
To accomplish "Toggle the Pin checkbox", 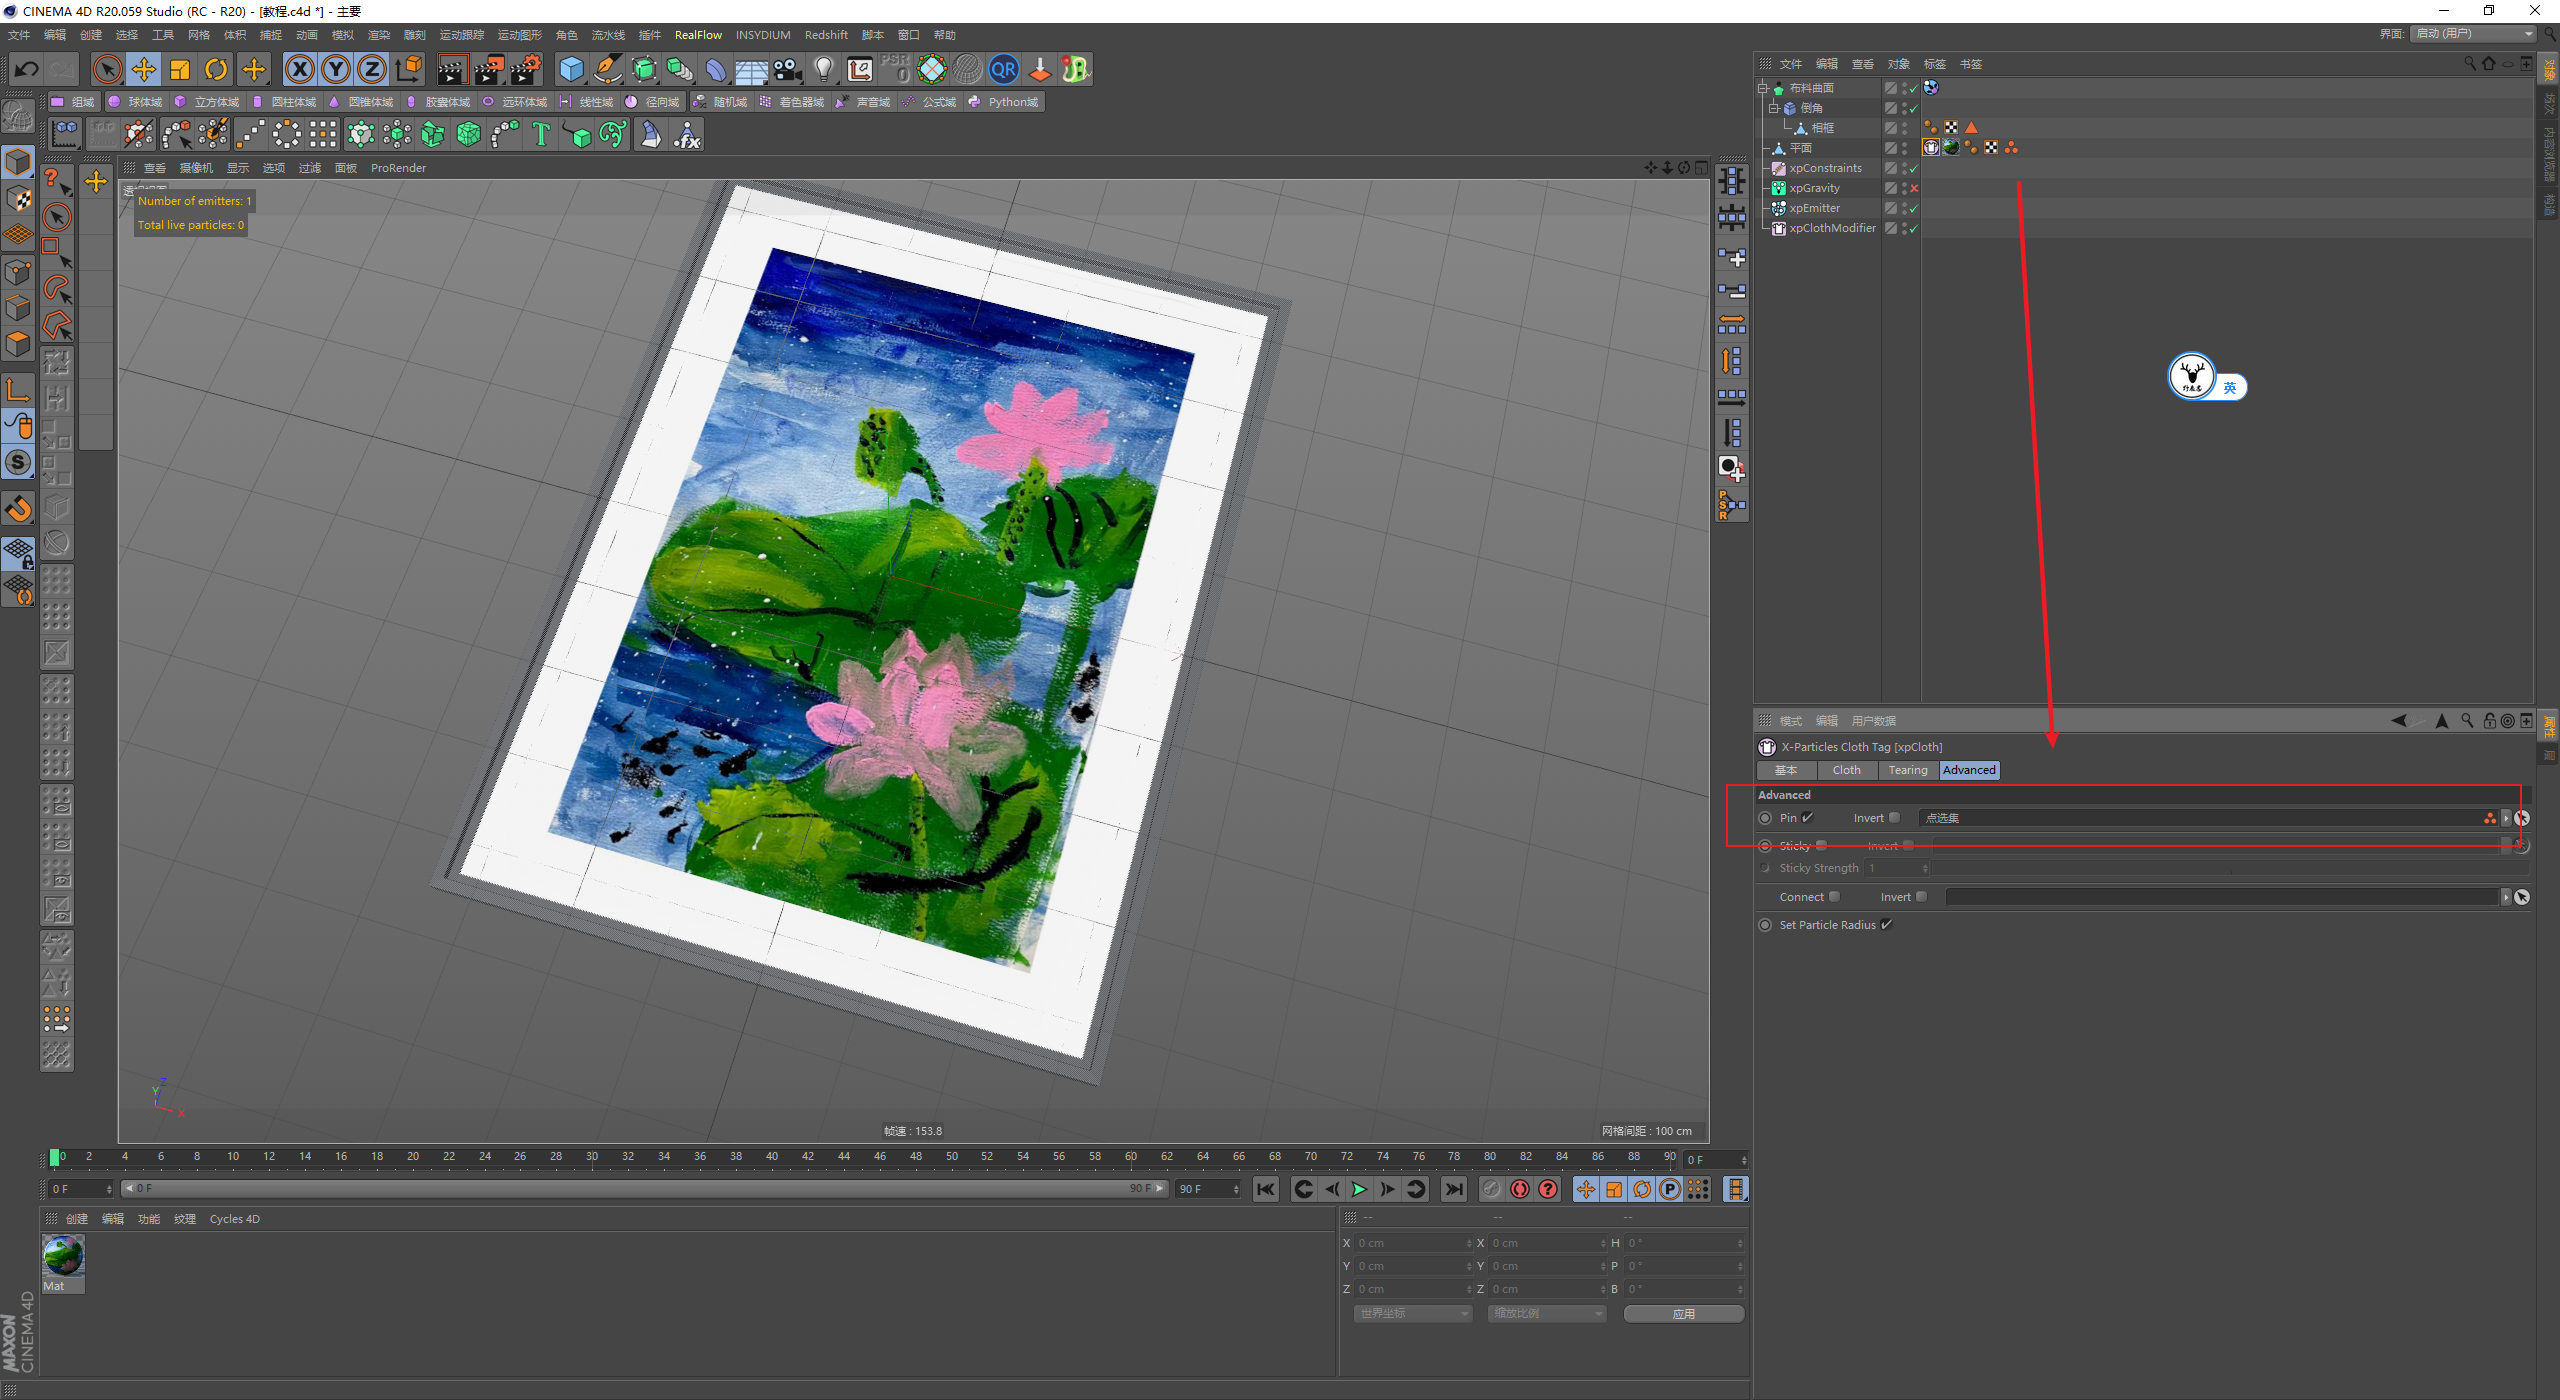I will (x=1808, y=818).
